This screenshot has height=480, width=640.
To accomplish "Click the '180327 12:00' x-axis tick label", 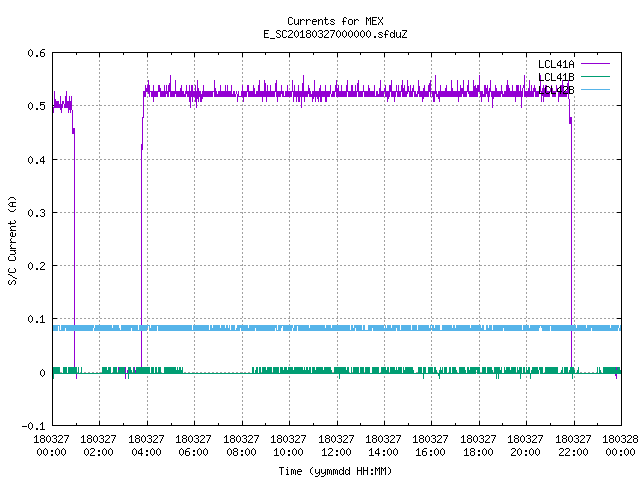I will point(336,445).
